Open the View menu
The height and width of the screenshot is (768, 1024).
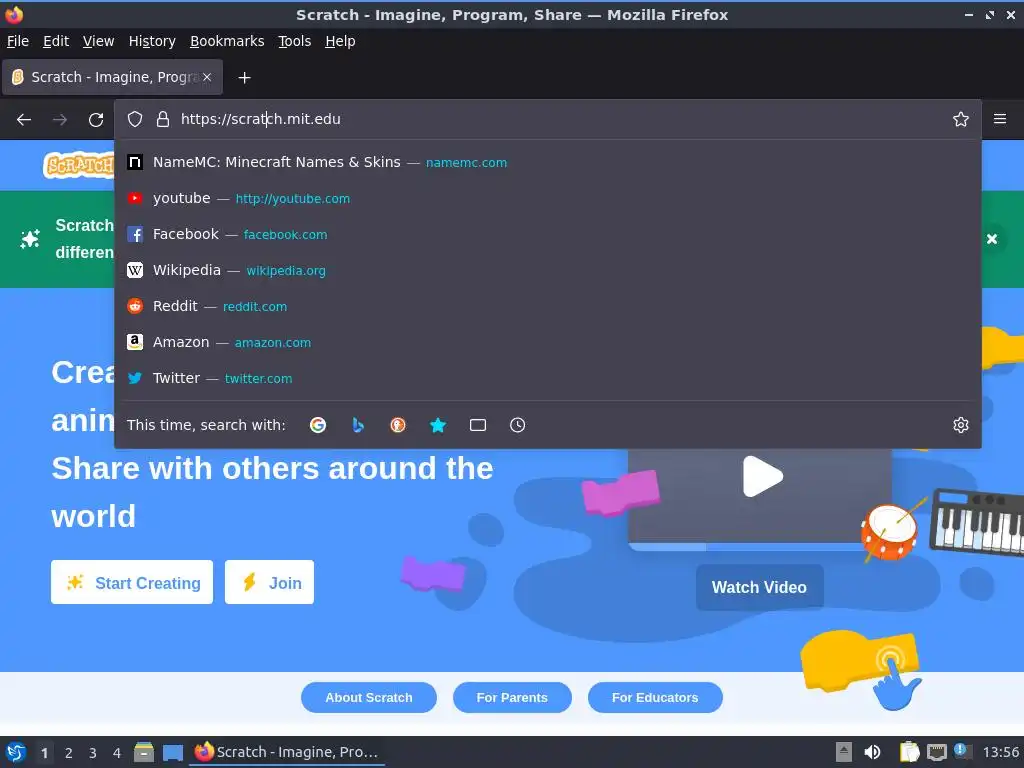tap(98, 41)
